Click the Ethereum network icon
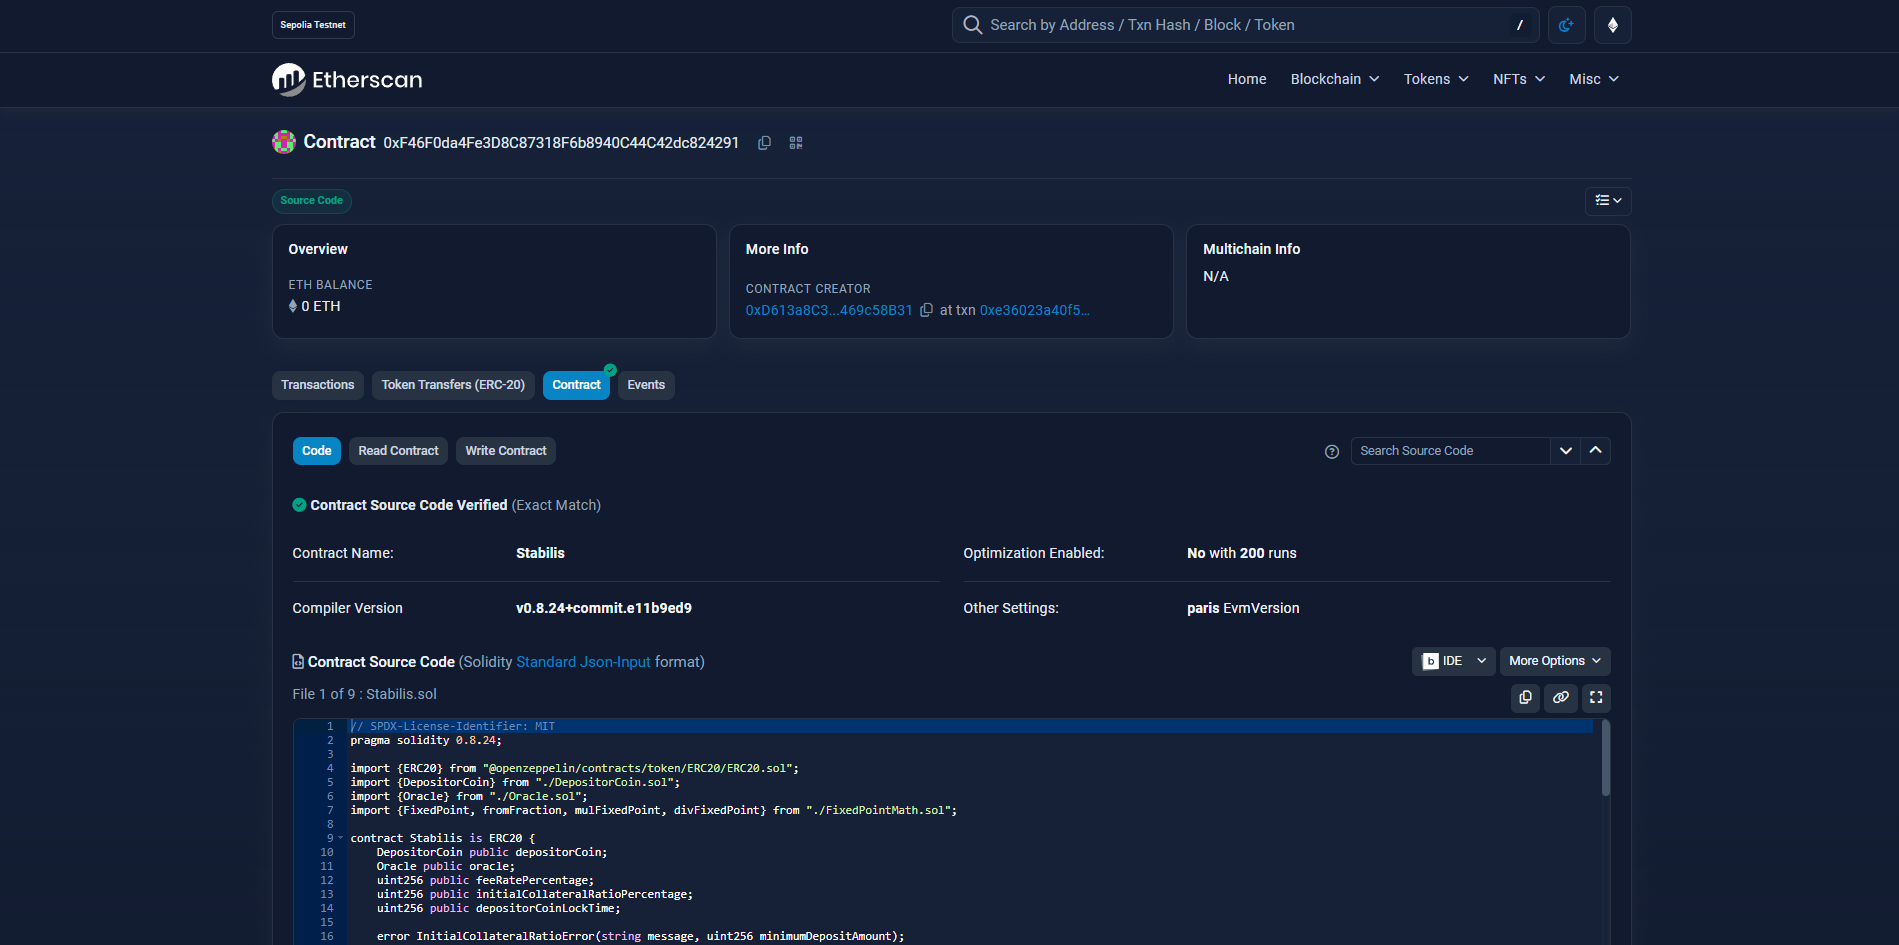 coord(1612,25)
